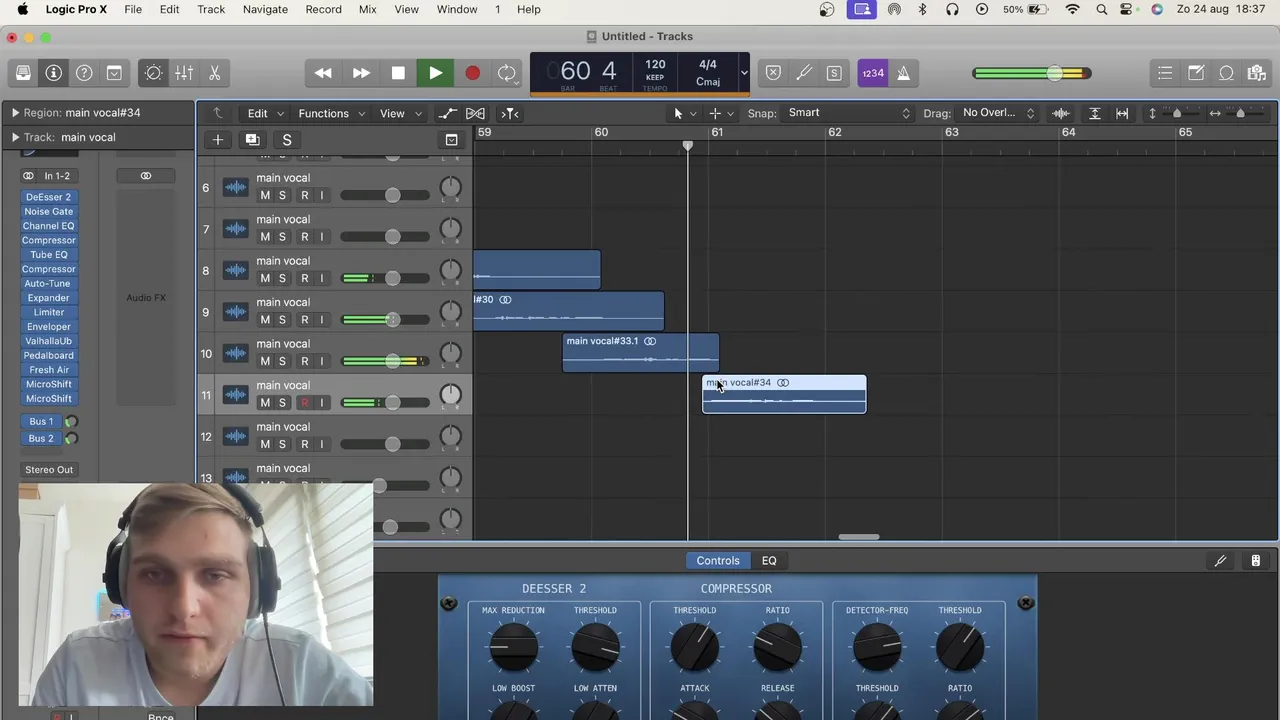
Task: Click the ValhallaUb plugin slot
Action: pyautogui.click(x=48, y=341)
